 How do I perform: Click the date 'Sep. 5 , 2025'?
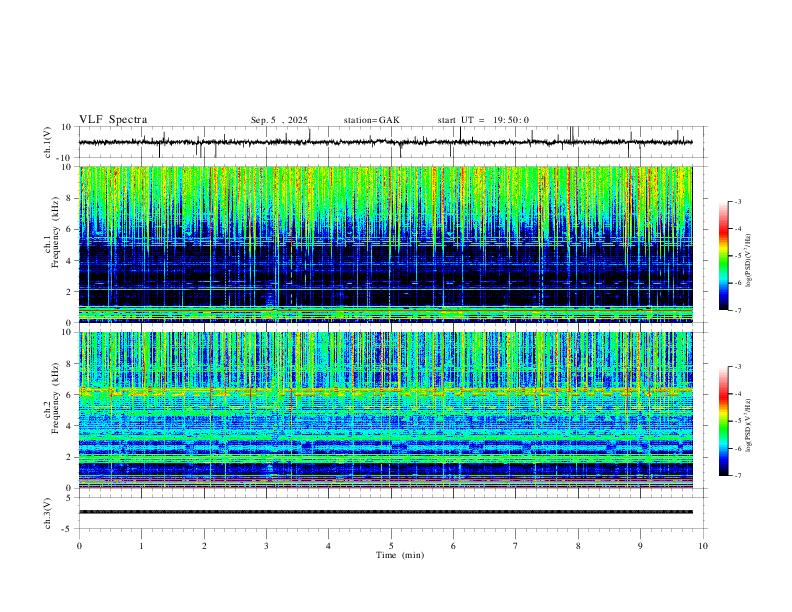click(x=279, y=120)
